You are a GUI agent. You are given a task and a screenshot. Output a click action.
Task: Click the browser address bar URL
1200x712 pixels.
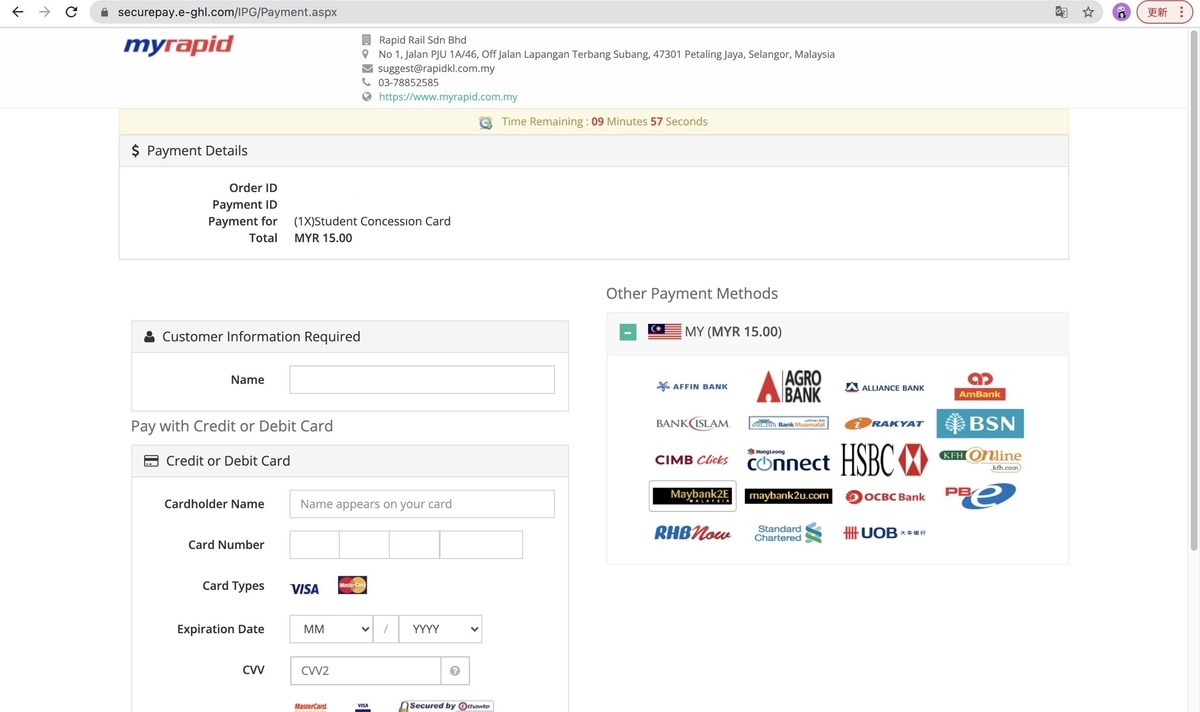[228, 12]
